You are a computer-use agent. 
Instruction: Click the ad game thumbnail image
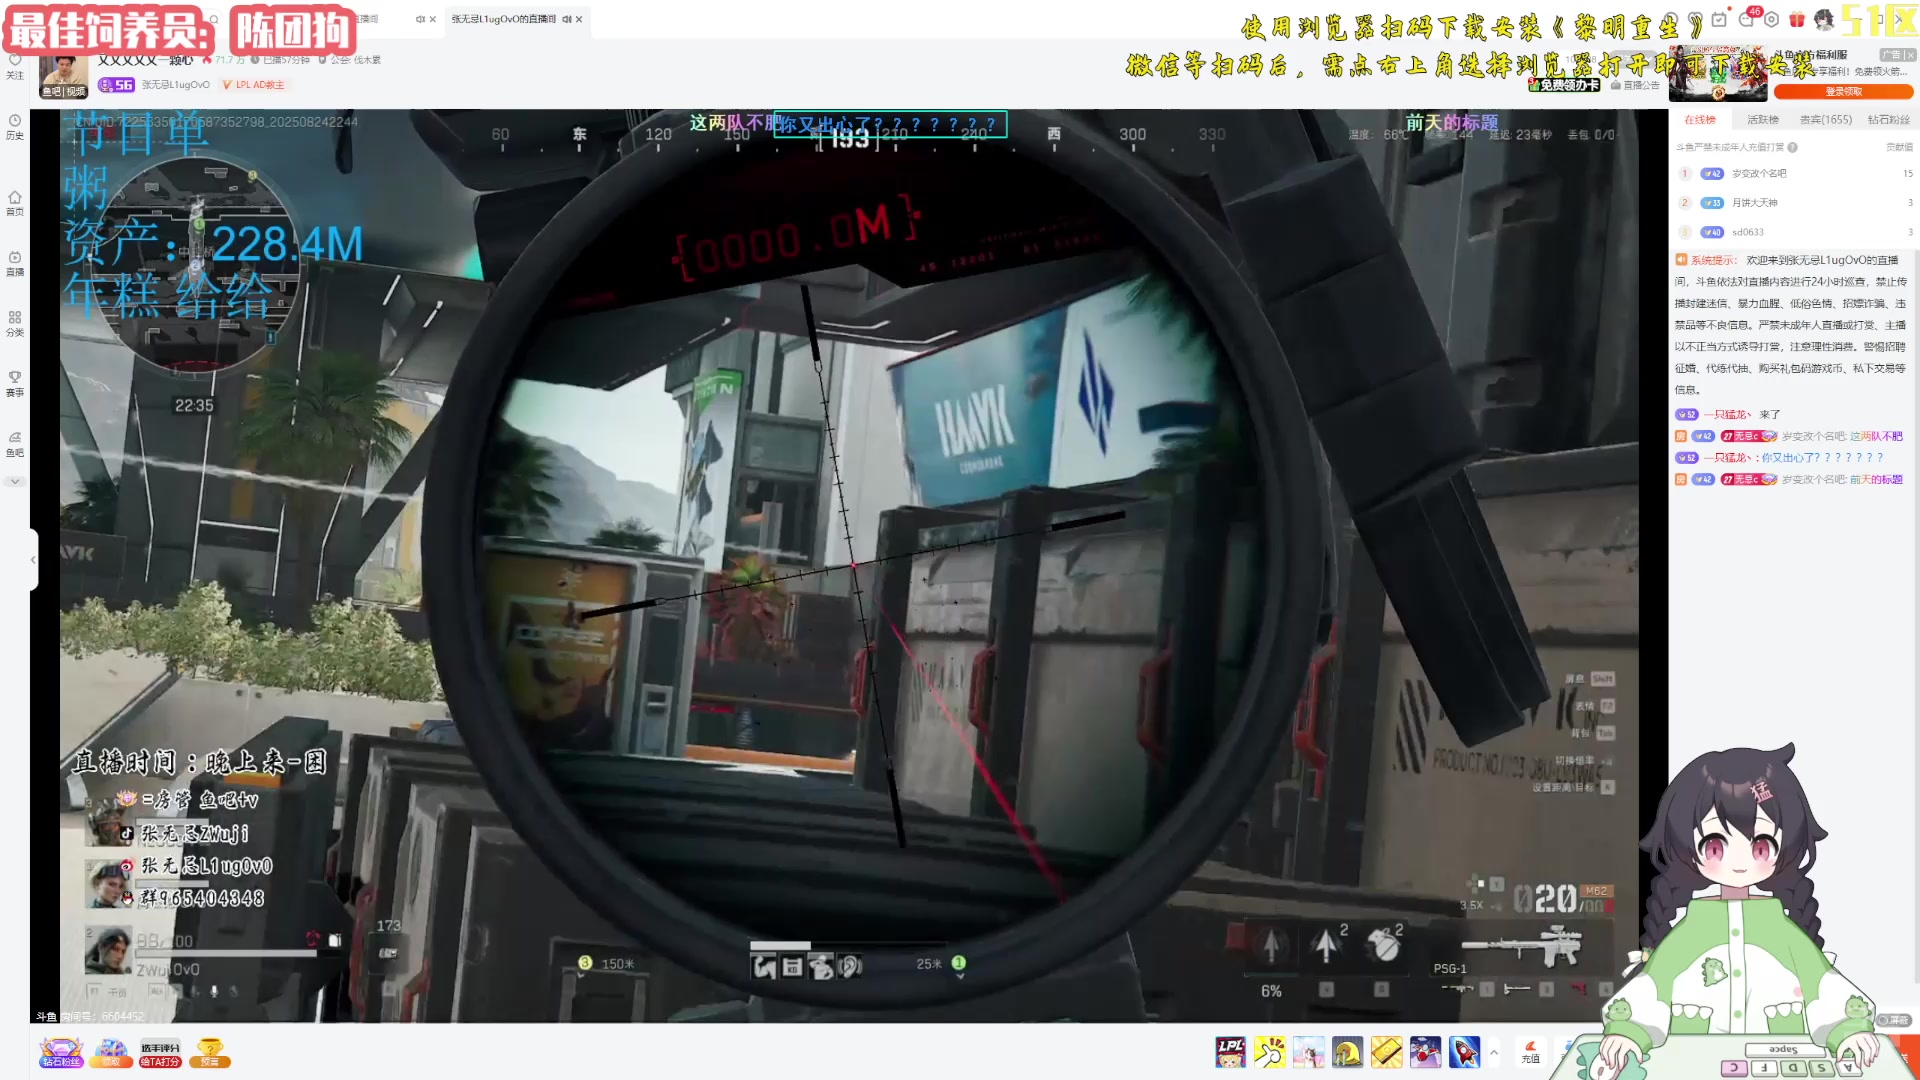(1718, 73)
